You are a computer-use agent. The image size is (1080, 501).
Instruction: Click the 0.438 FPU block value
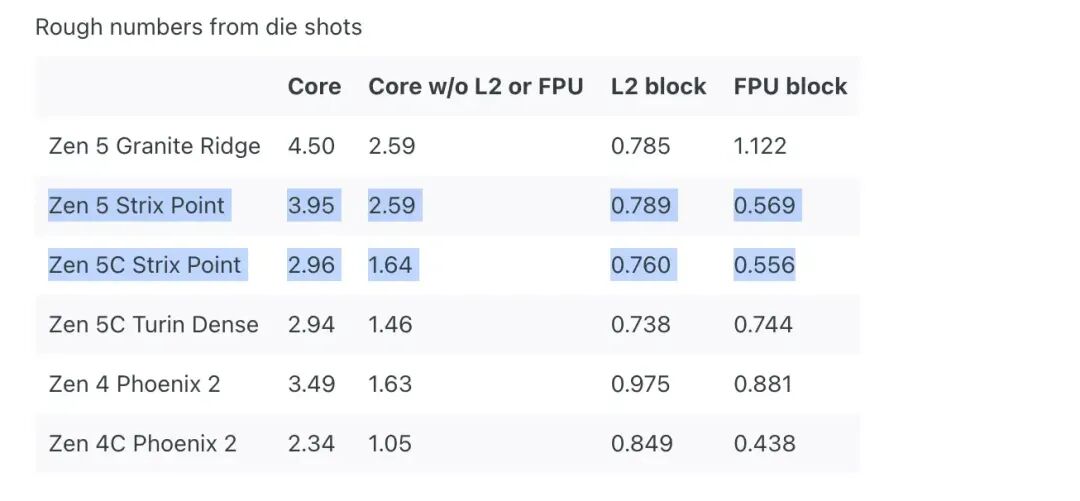tap(764, 444)
